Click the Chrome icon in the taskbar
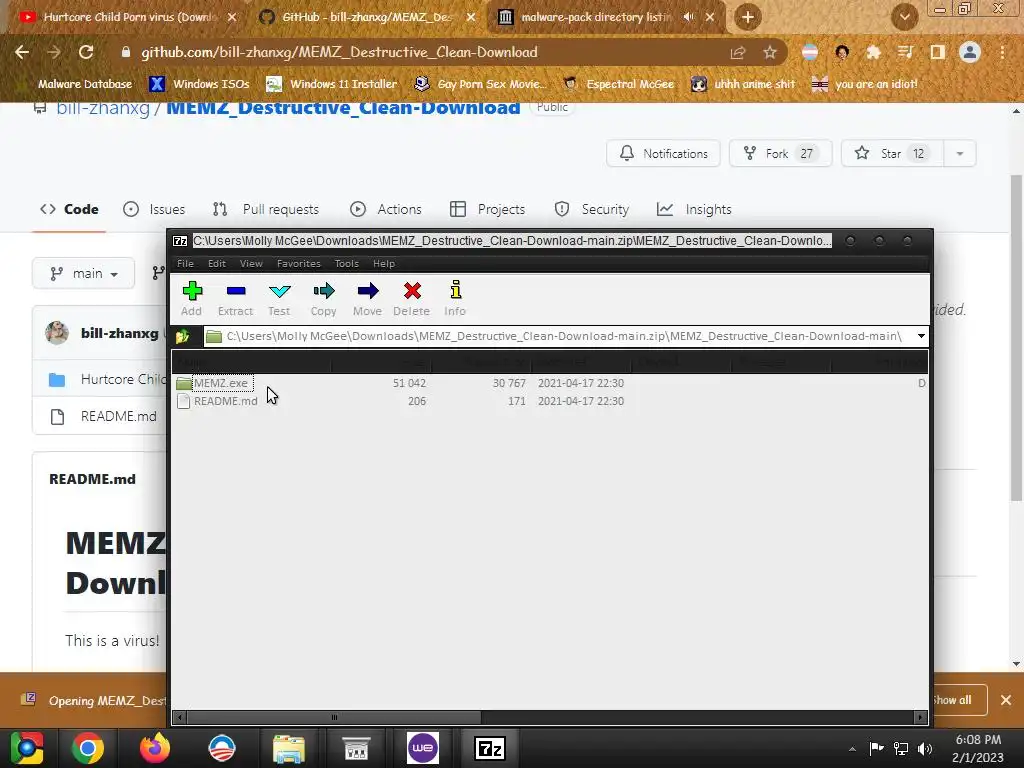This screenshot has height=768, width=1024. click(x=88, y=748)
